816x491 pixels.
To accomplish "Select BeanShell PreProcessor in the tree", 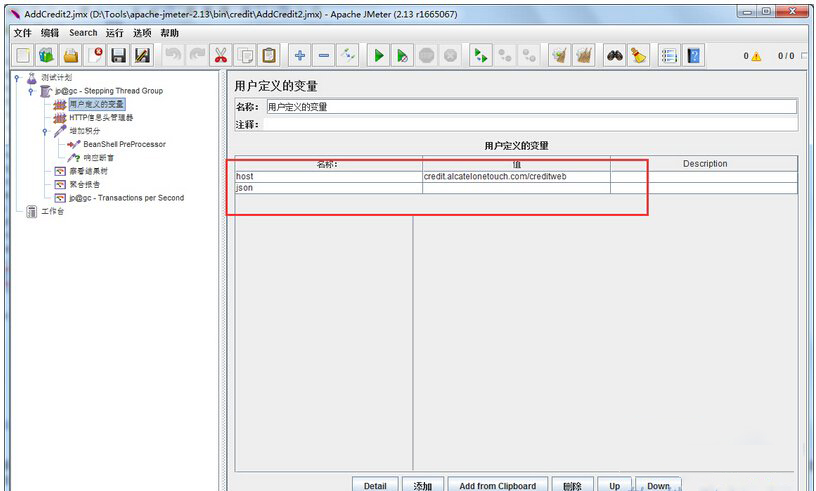I will (124, 144).
